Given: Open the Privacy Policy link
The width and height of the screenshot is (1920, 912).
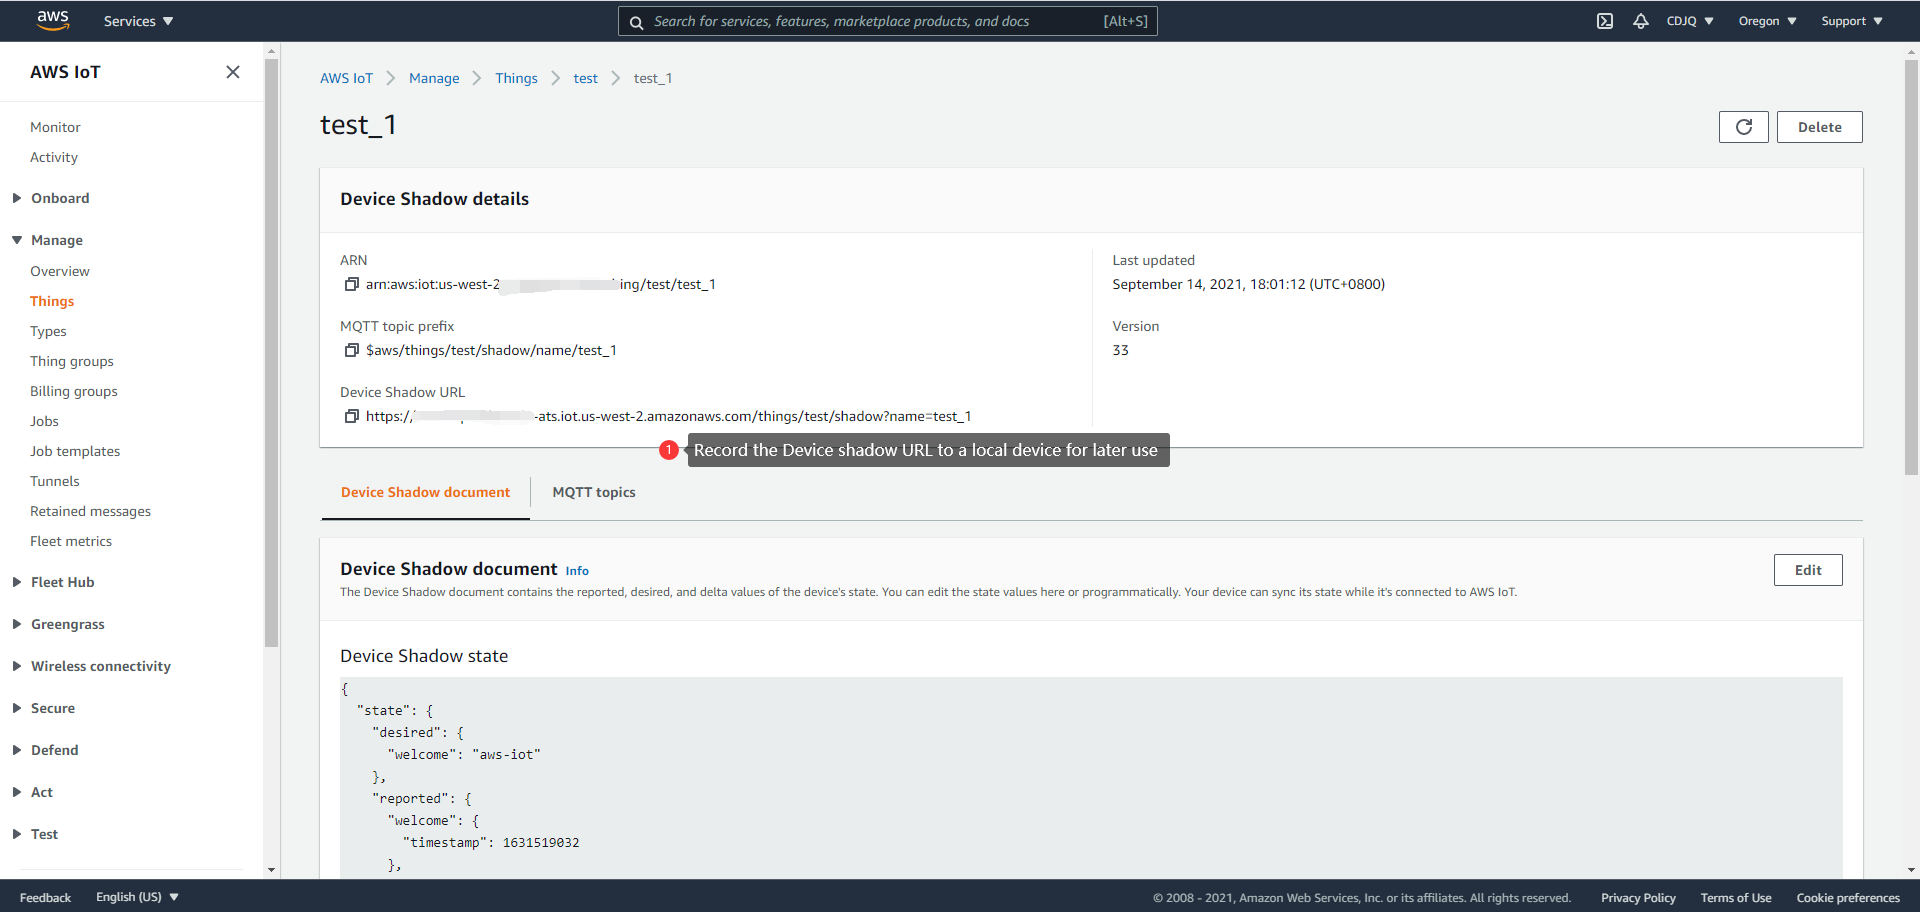Looking at the screenshot, I should pyautogui.click(x=1638, y=898).
